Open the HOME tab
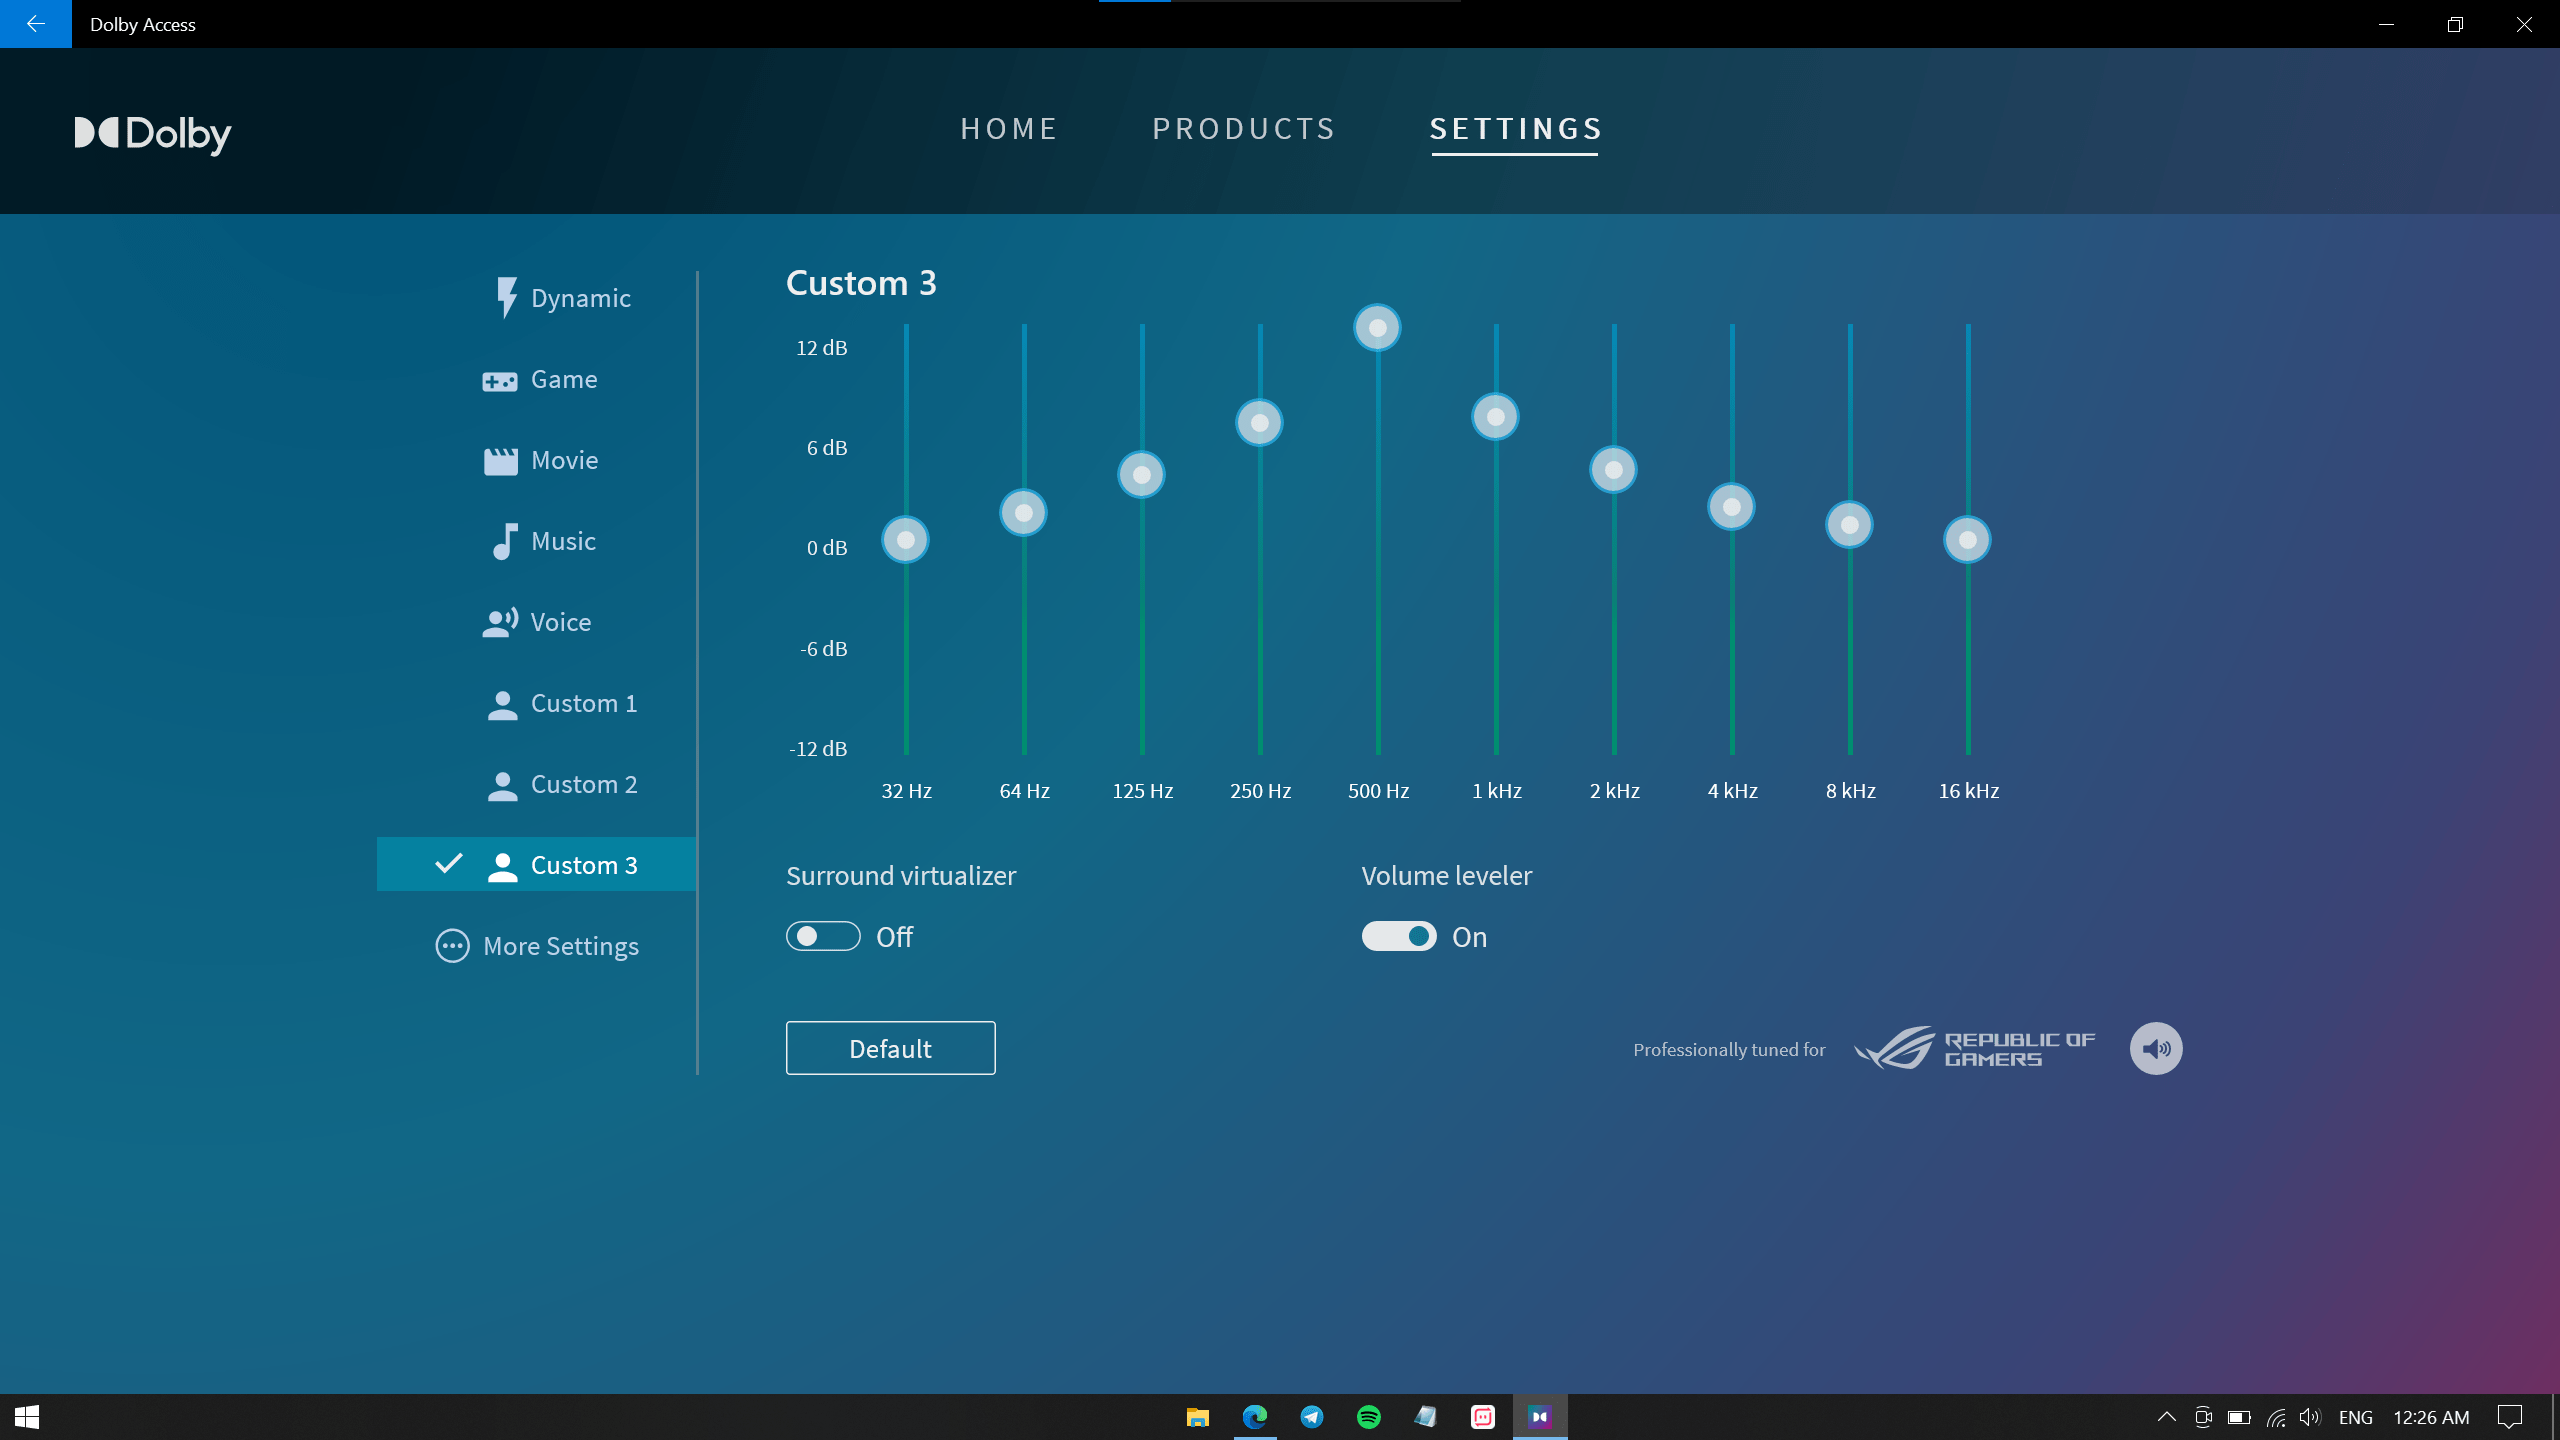This screenshot has width=2560, height=1440. 1008,129
